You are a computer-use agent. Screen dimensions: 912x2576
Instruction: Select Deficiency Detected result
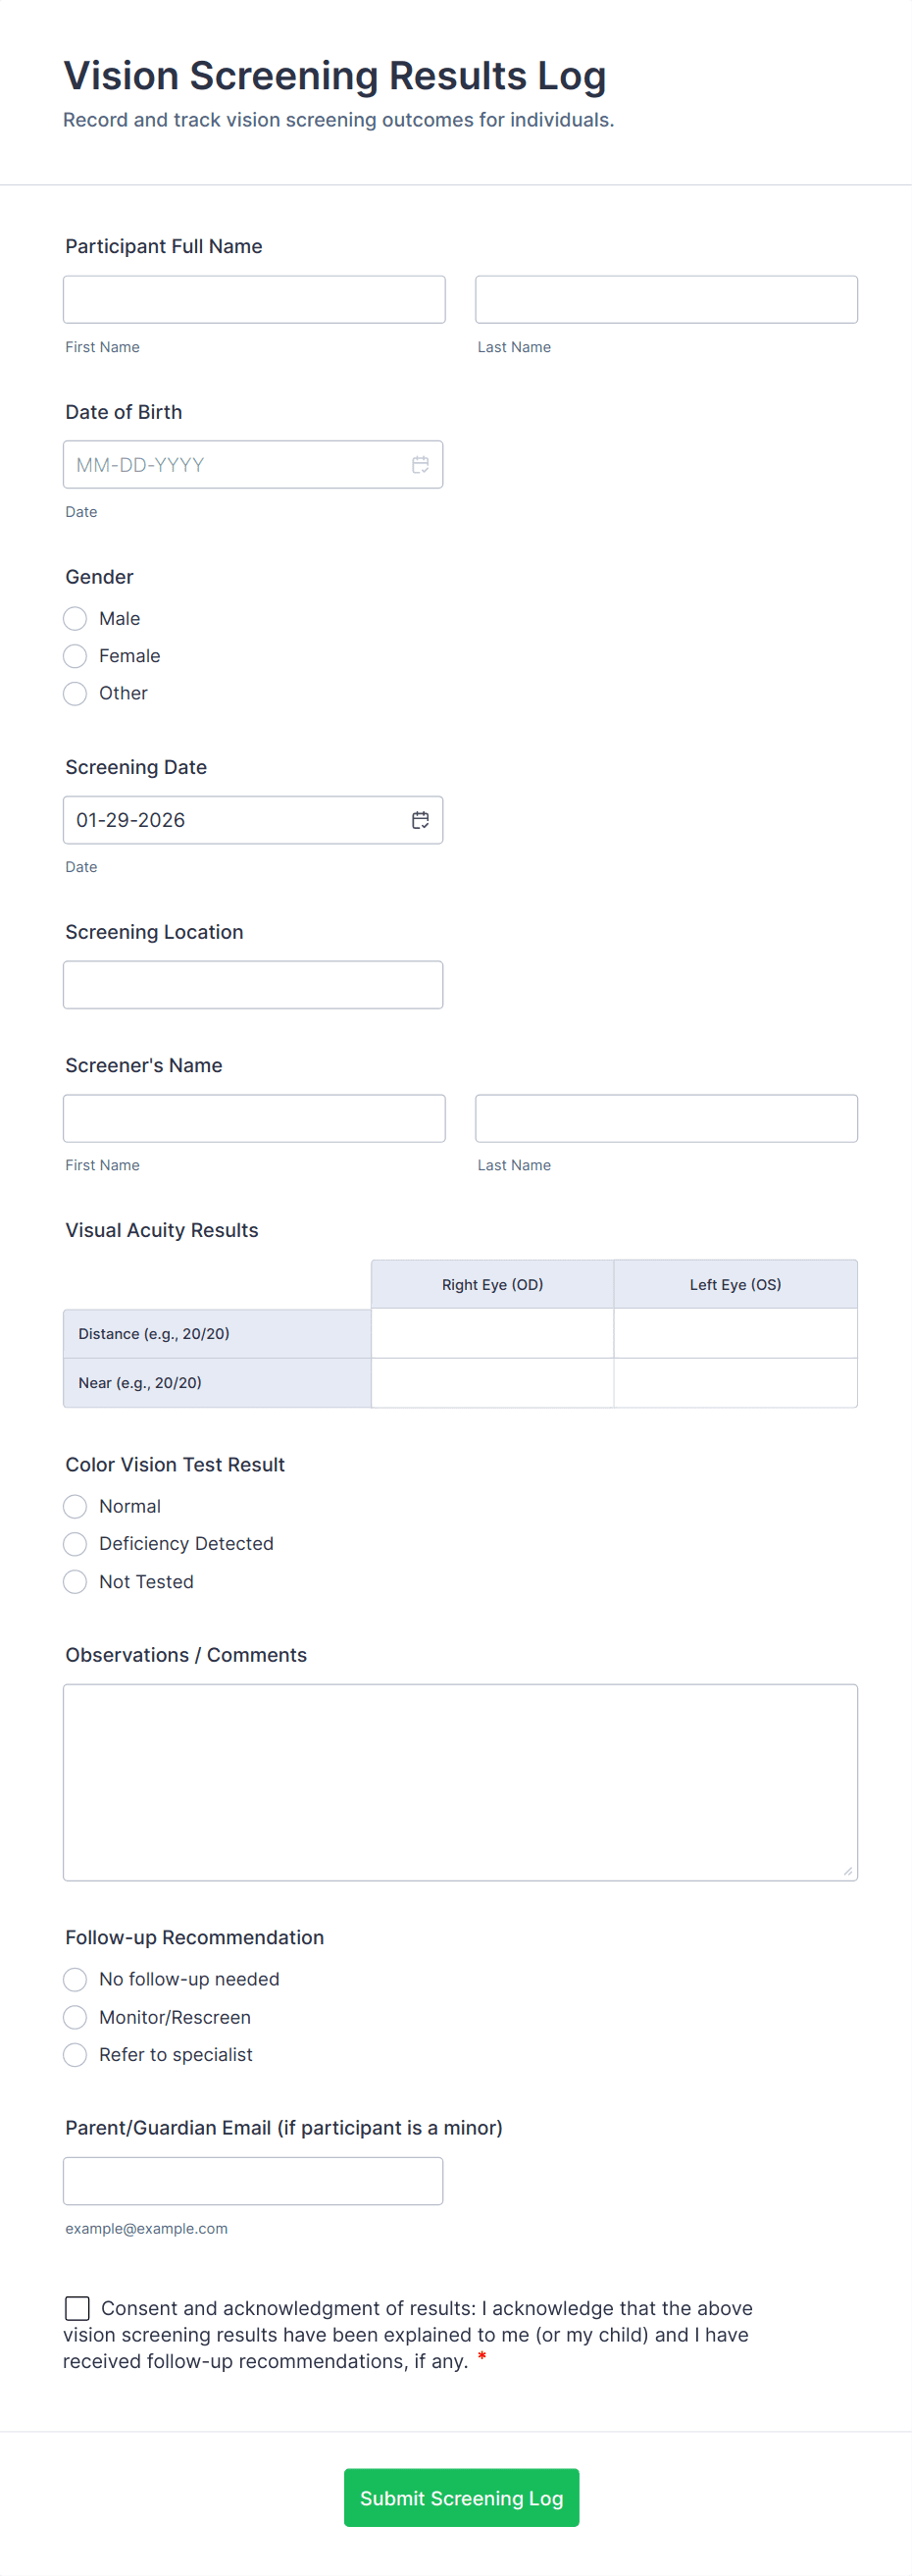pyautogui.click(x=74, y=1543)
